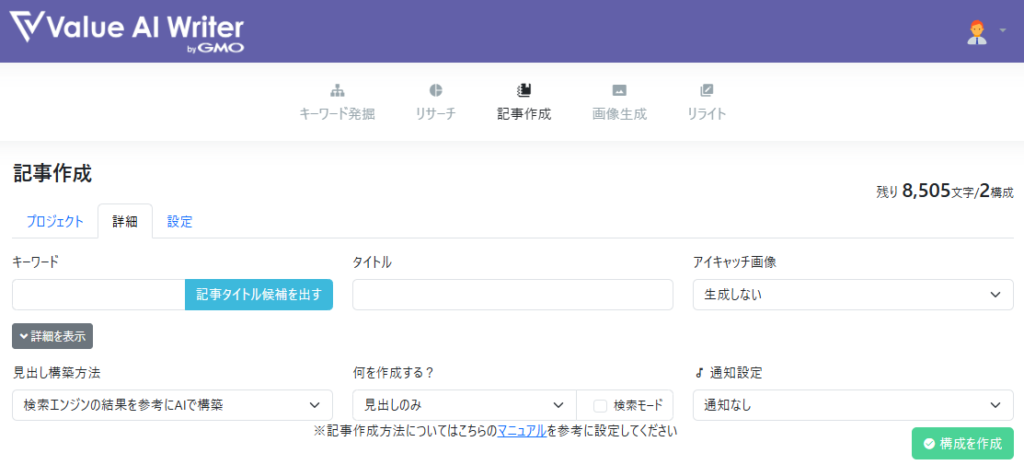The image size is (1024, 465).
Task: Click the リサーチ pie chart icon
Action: (x=436, y=90)
